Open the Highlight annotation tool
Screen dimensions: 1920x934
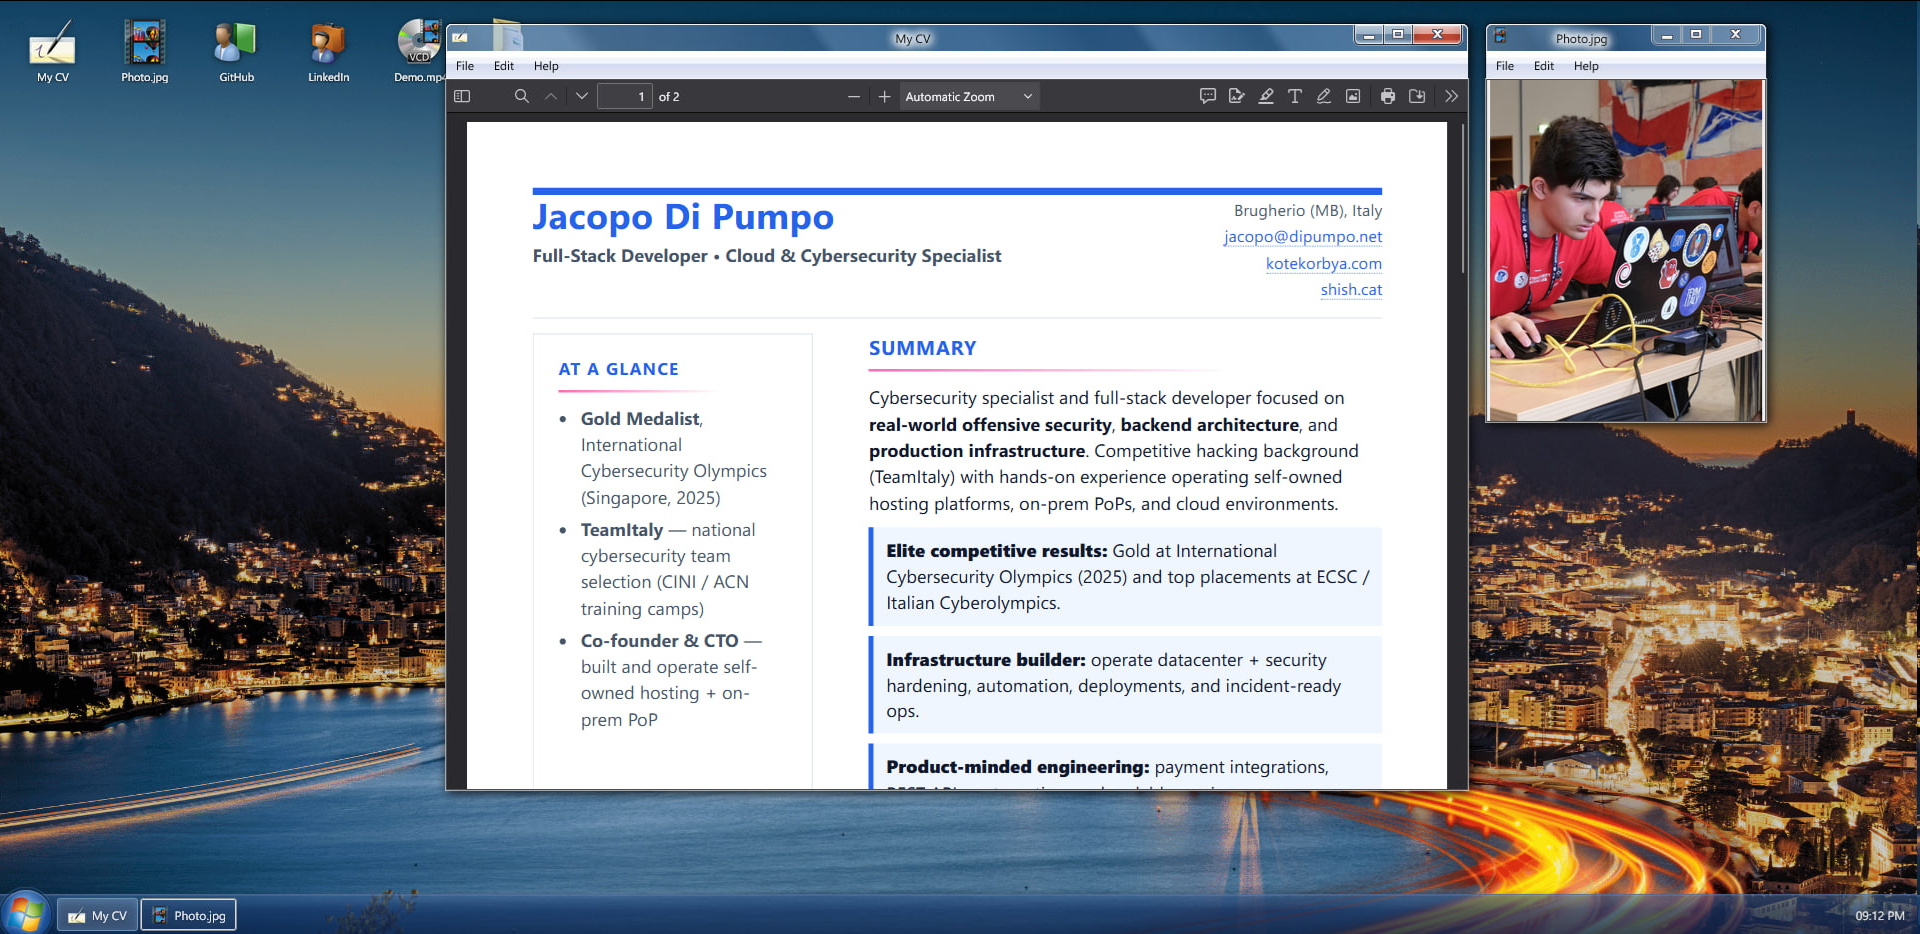pos(1266,96)
